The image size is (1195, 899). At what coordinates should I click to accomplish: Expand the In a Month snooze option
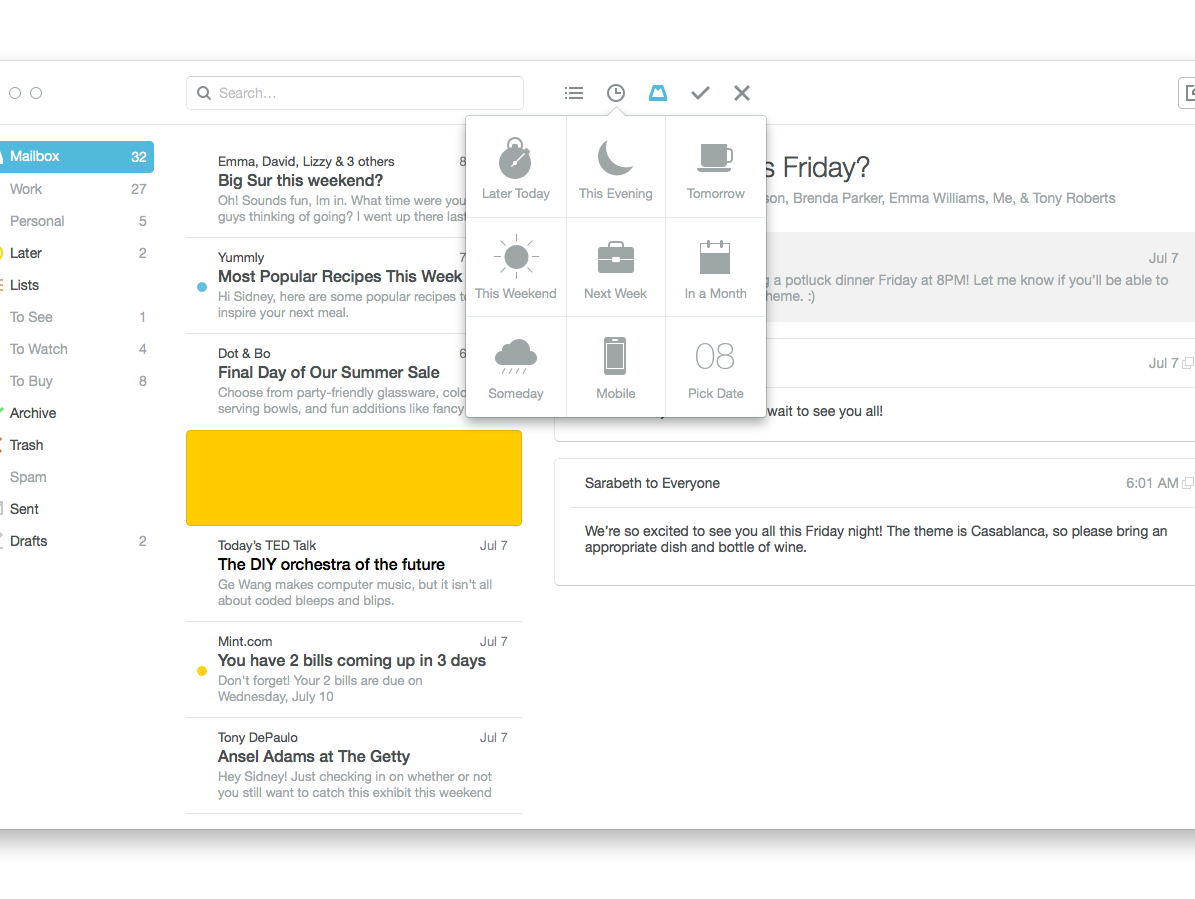715,266
